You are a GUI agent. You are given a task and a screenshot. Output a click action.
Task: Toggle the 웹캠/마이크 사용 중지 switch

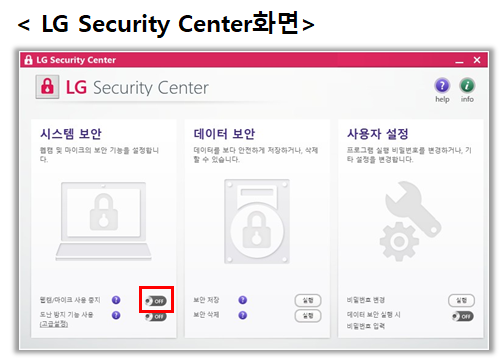pos(156,301)
